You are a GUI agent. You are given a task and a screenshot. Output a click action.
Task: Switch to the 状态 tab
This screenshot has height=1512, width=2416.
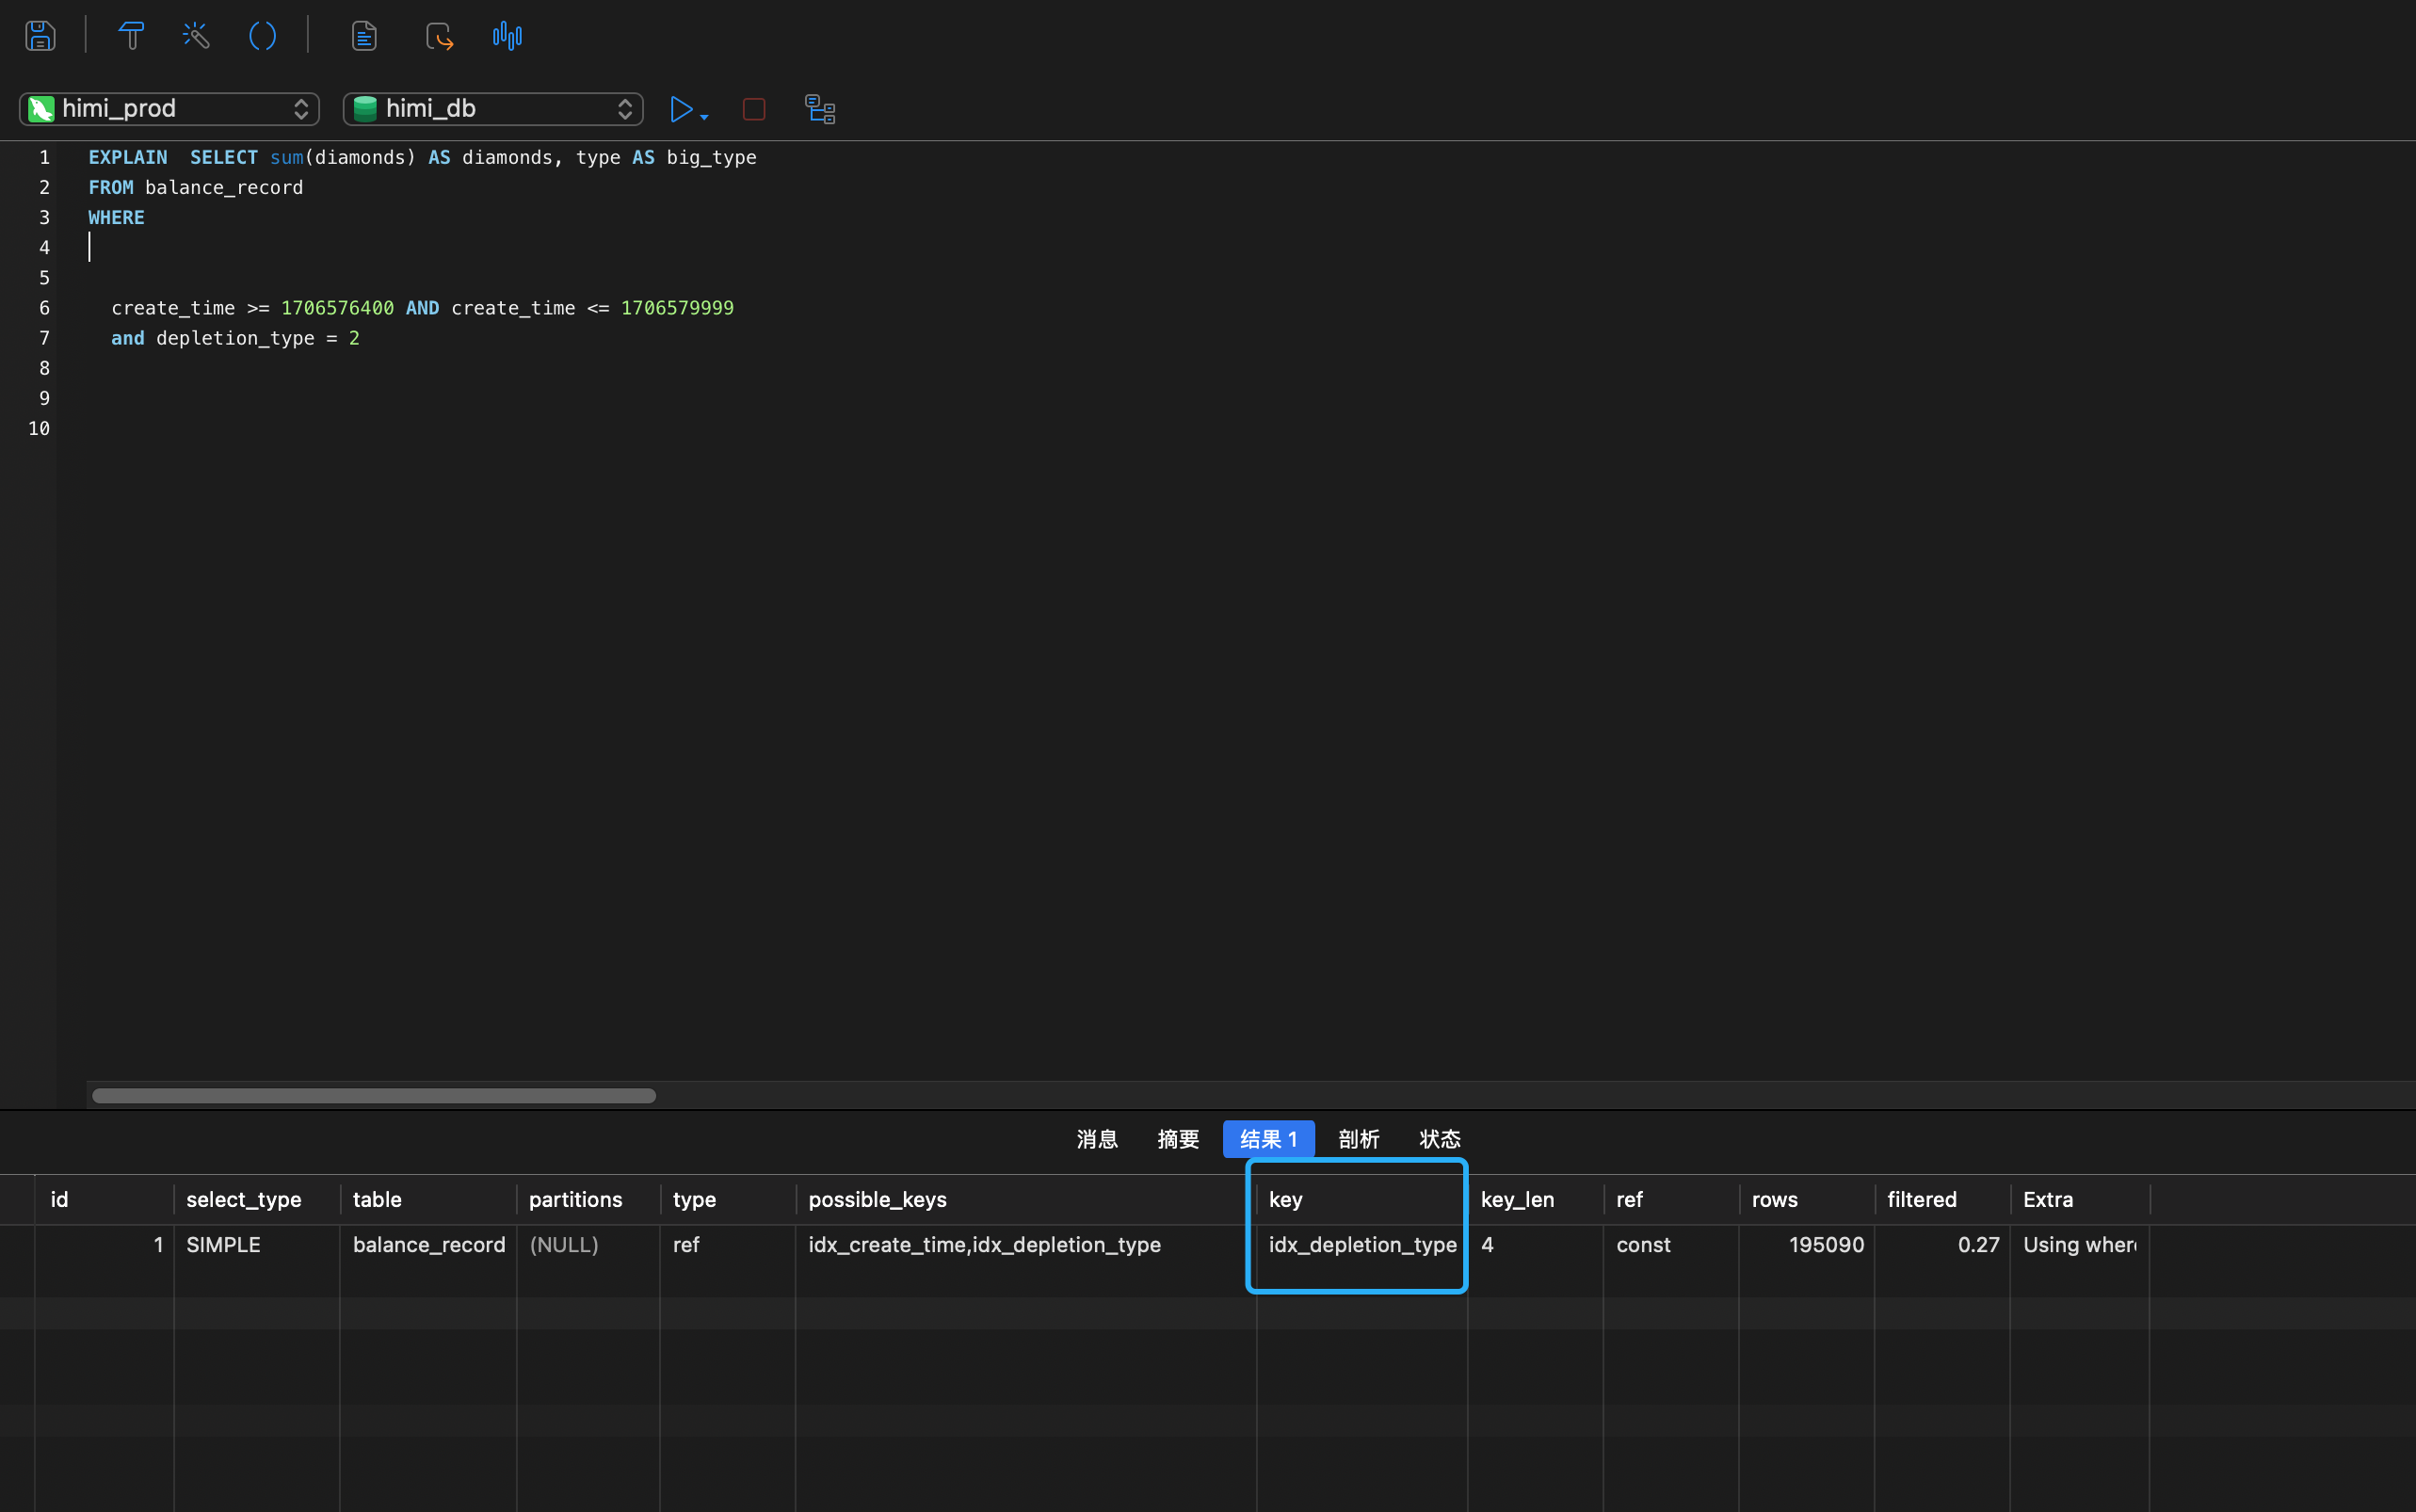(1440, 1139)
